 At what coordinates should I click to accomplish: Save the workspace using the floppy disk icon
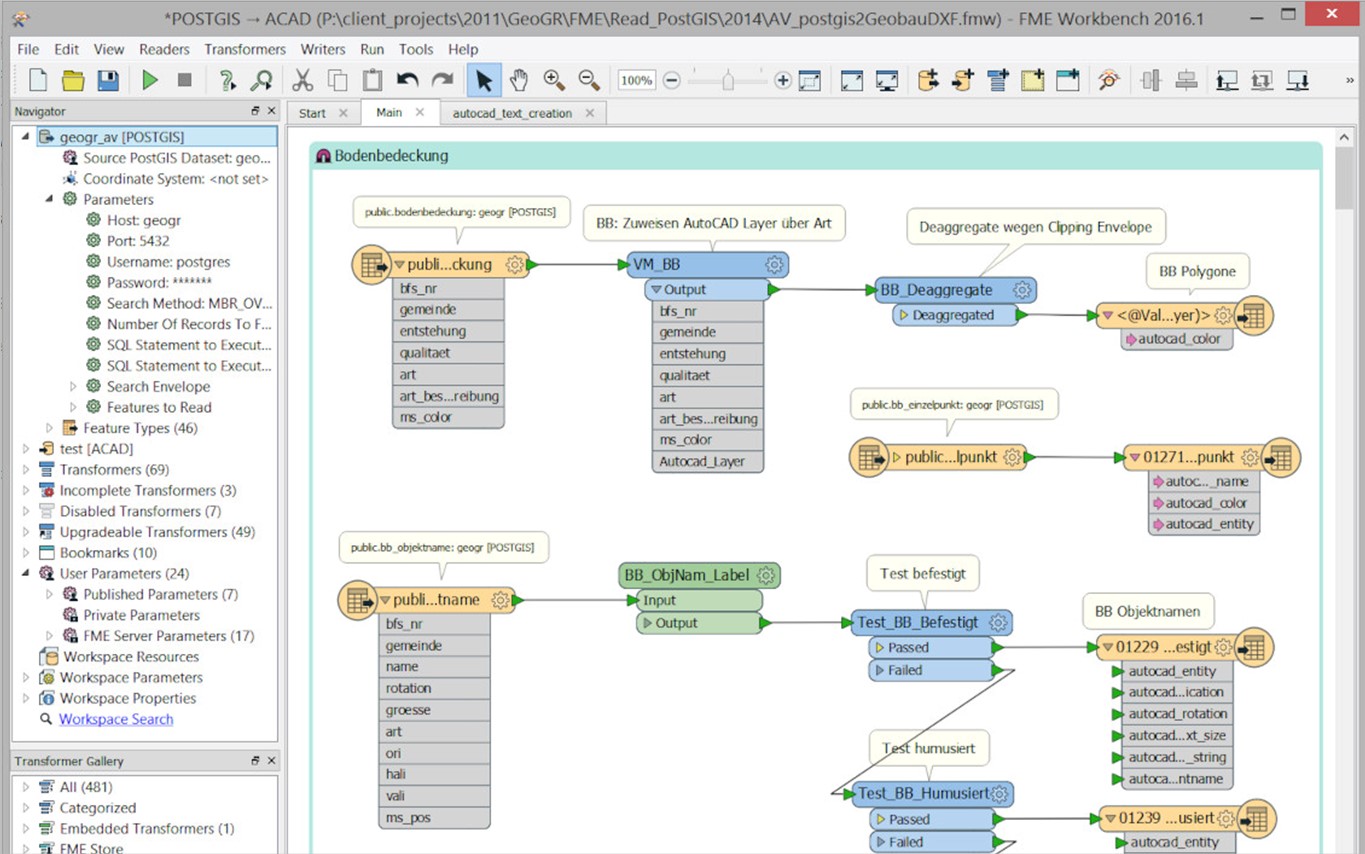tap(107, 81)
